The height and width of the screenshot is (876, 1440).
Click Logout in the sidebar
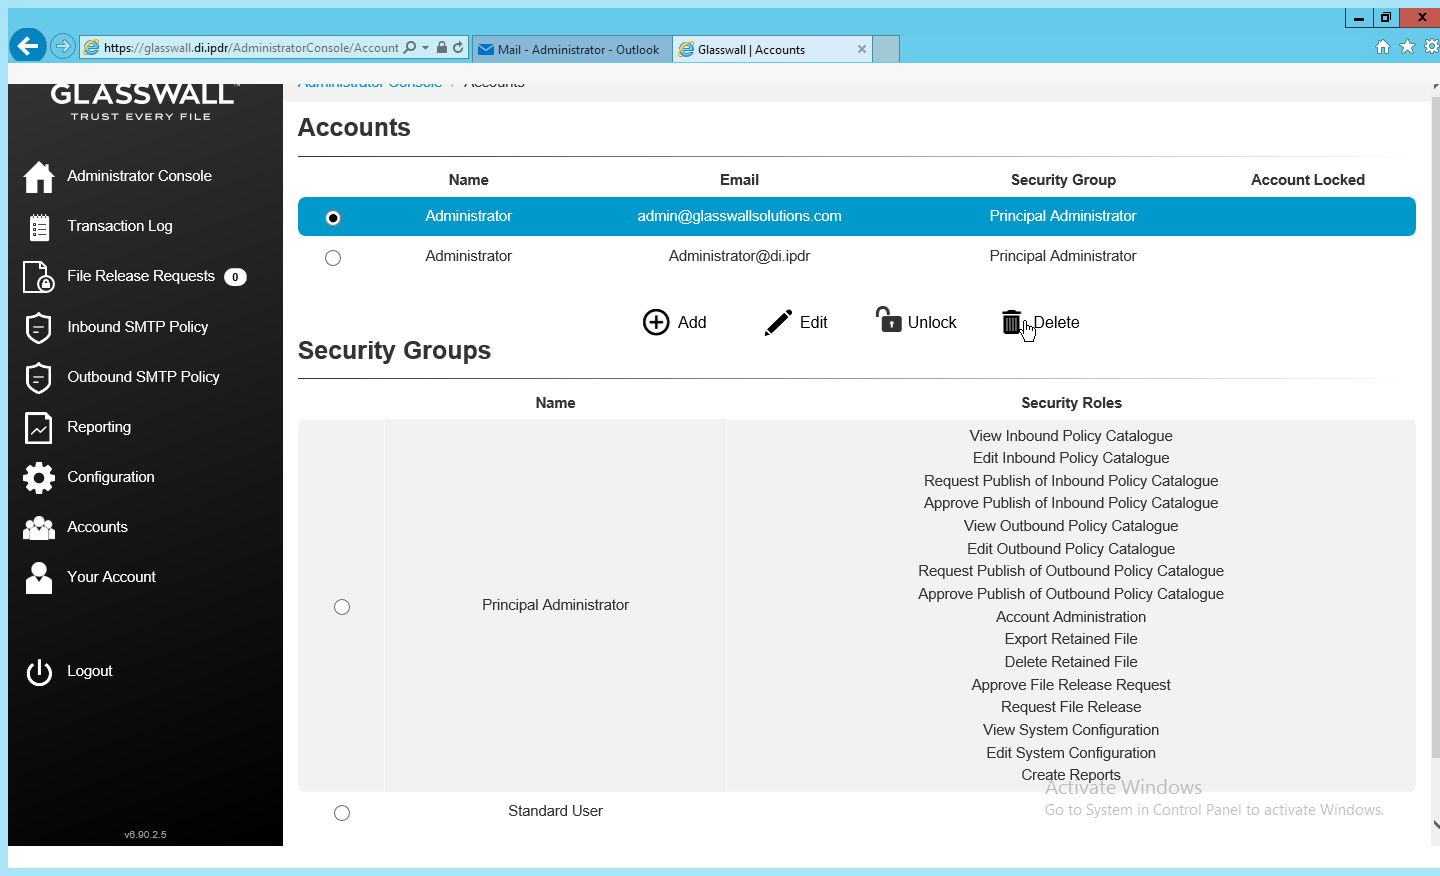click(x=89, y=671)
